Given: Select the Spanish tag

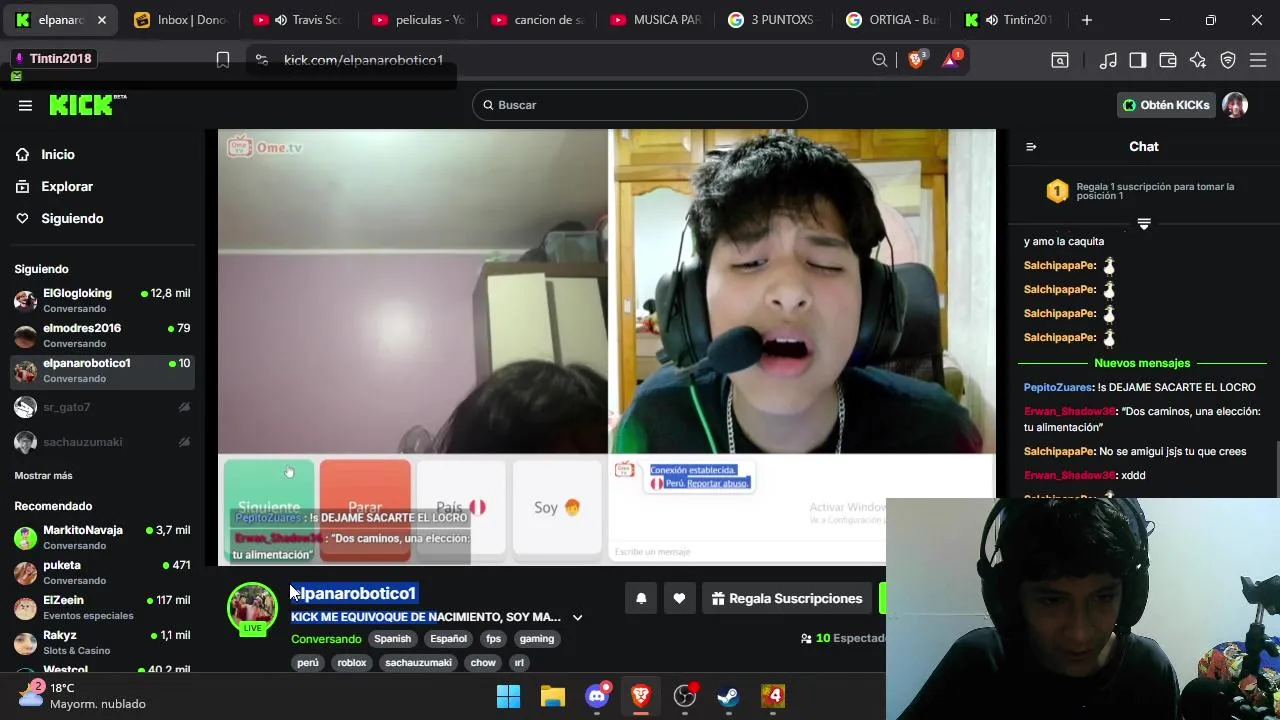Looking at the screenshot, I should coord(392,639).
